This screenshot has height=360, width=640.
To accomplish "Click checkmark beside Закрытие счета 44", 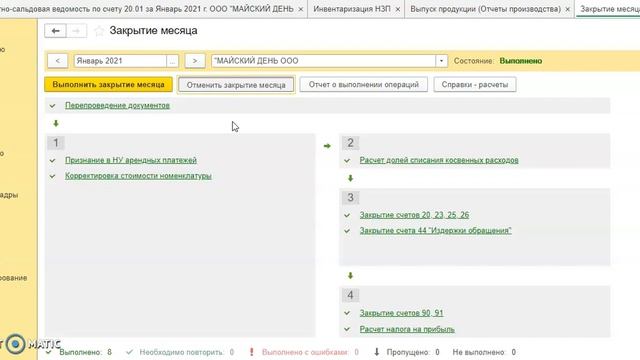I will (x=347, y=231).
